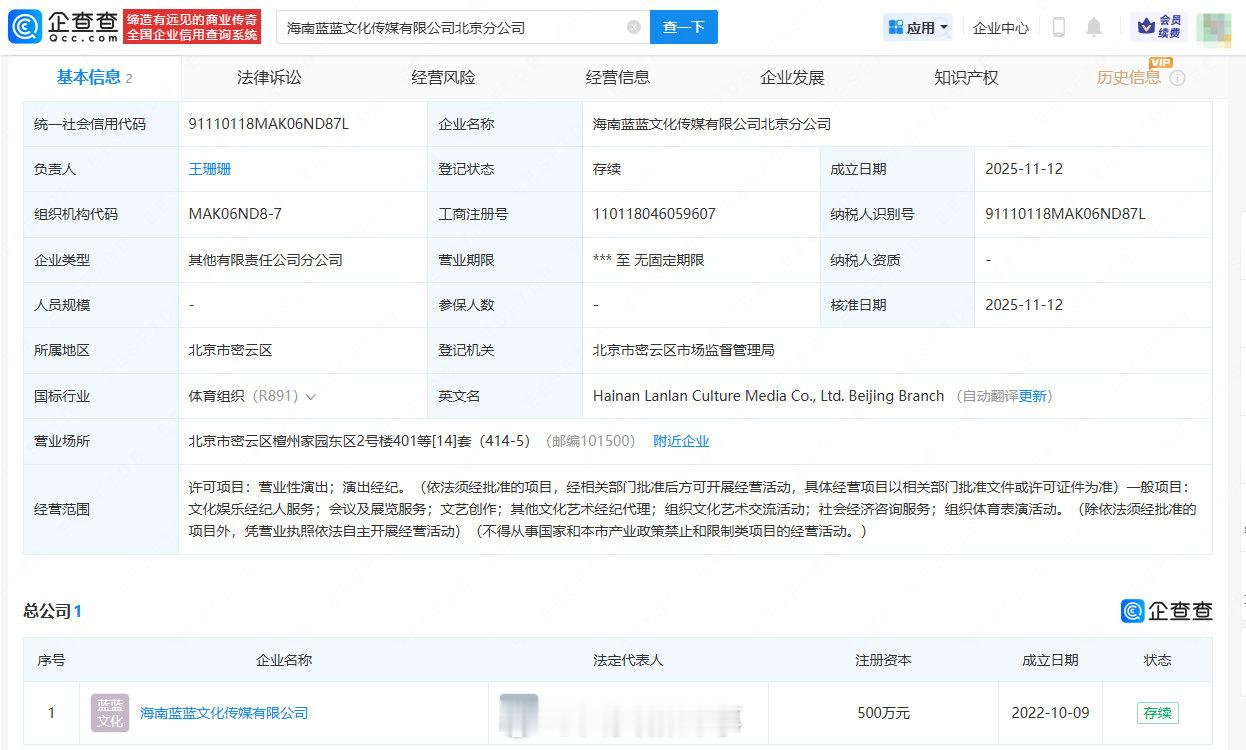
Task: Open the 应用 dropdown menu
Action: pos(918,27)
